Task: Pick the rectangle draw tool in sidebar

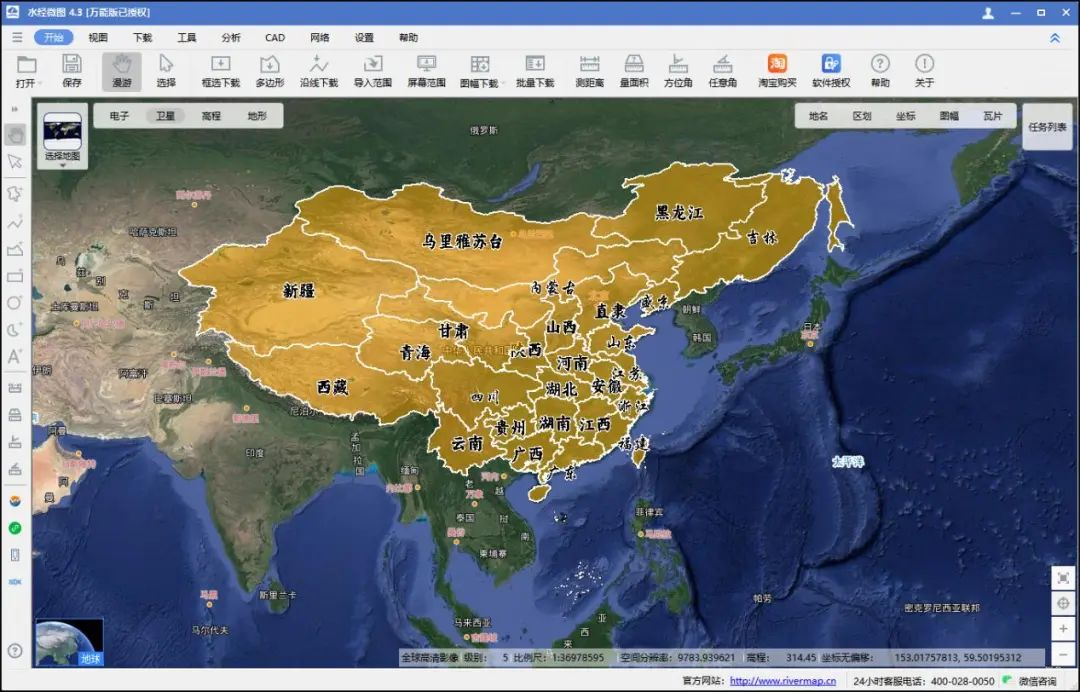Action: click(15, 277)
